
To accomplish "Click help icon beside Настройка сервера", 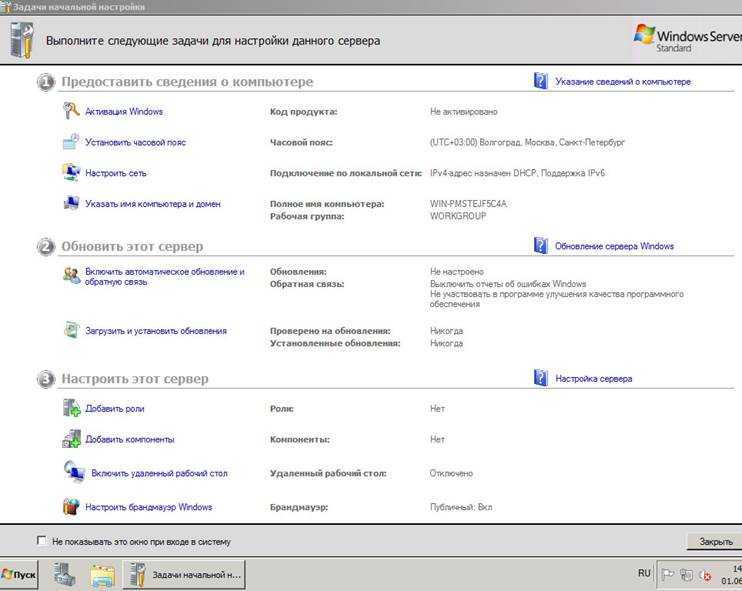I will click(540, 378).
